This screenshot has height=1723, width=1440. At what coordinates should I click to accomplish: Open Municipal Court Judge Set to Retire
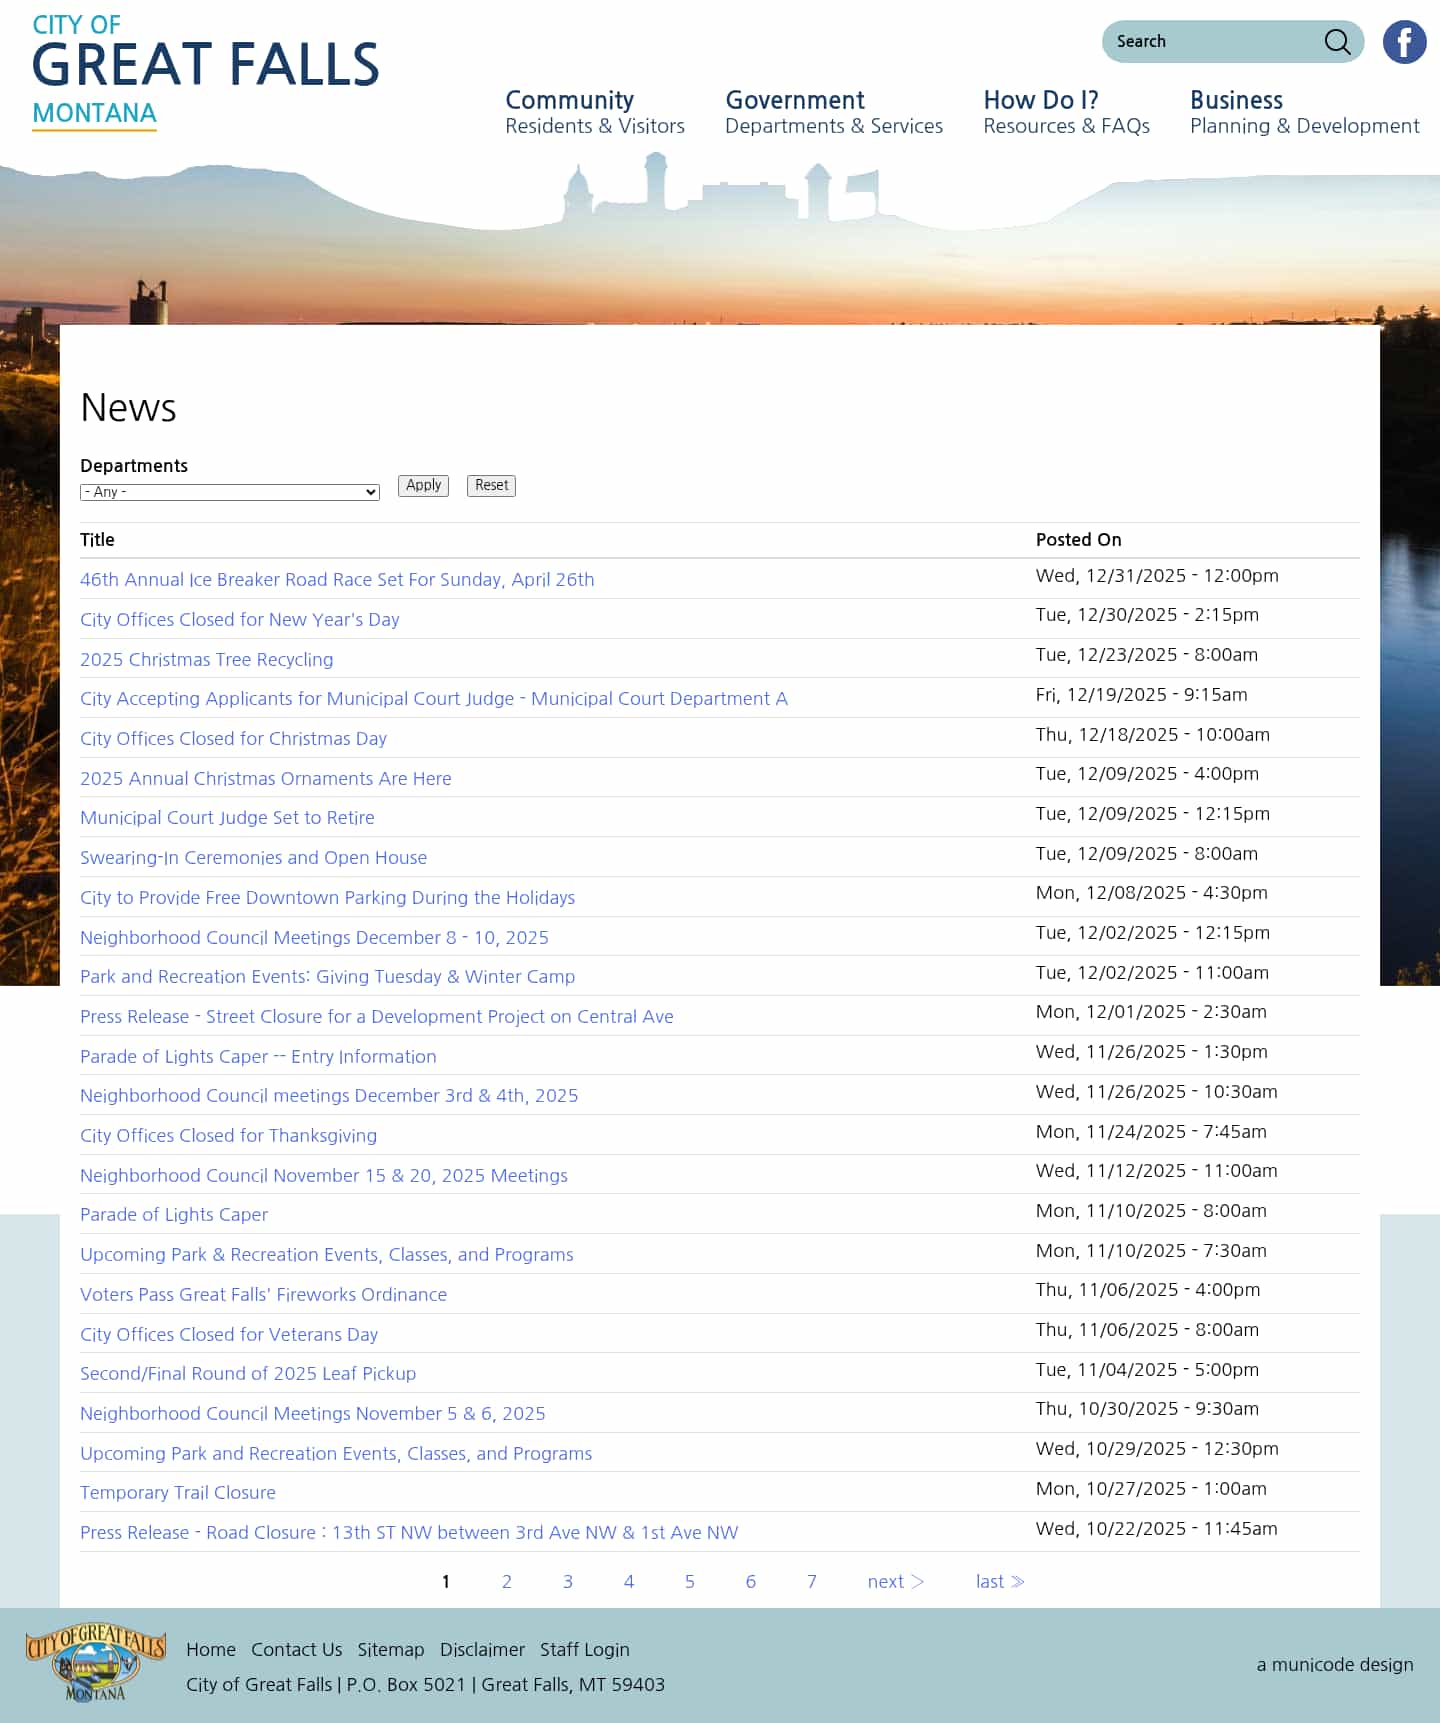click(227, 817)
